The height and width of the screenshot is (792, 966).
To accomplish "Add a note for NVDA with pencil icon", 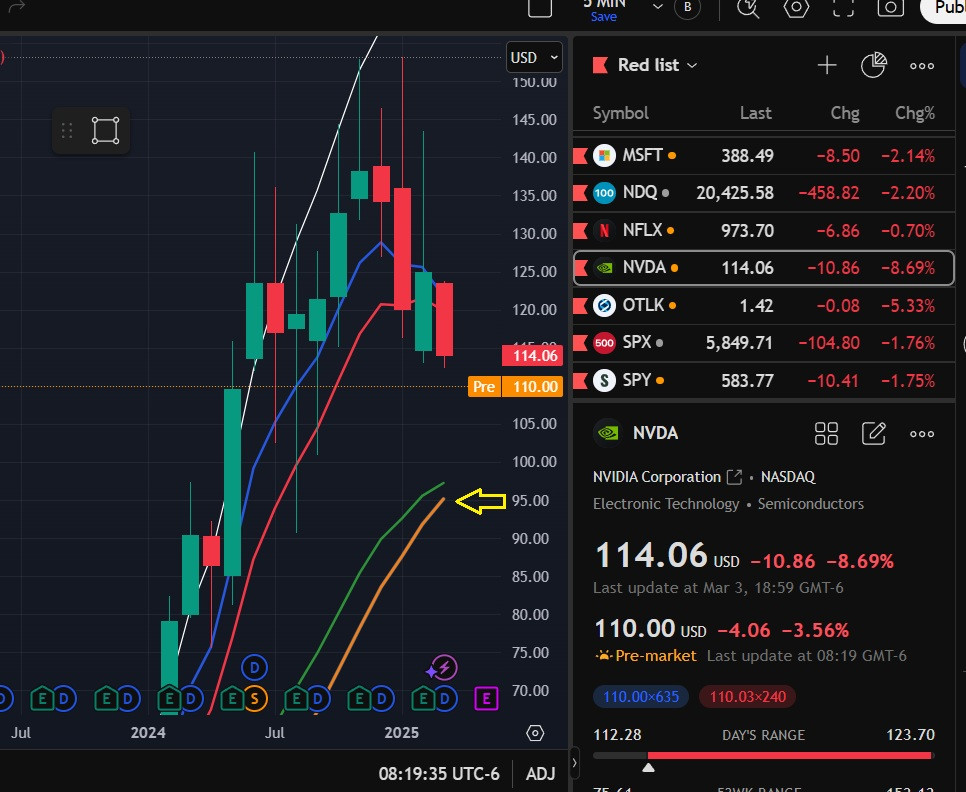I will point(874,434).
